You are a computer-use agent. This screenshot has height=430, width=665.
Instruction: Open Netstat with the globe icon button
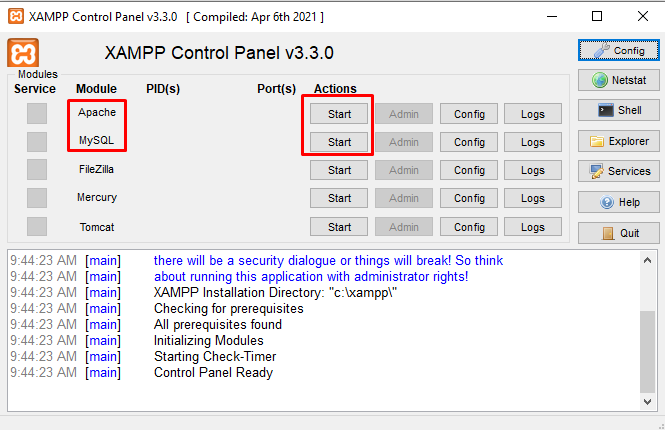coord(618,80)
